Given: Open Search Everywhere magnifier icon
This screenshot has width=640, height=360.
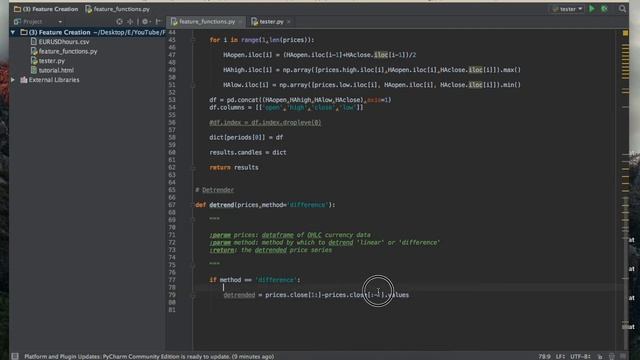Looking at the screenshot, I should click(622, 9).
